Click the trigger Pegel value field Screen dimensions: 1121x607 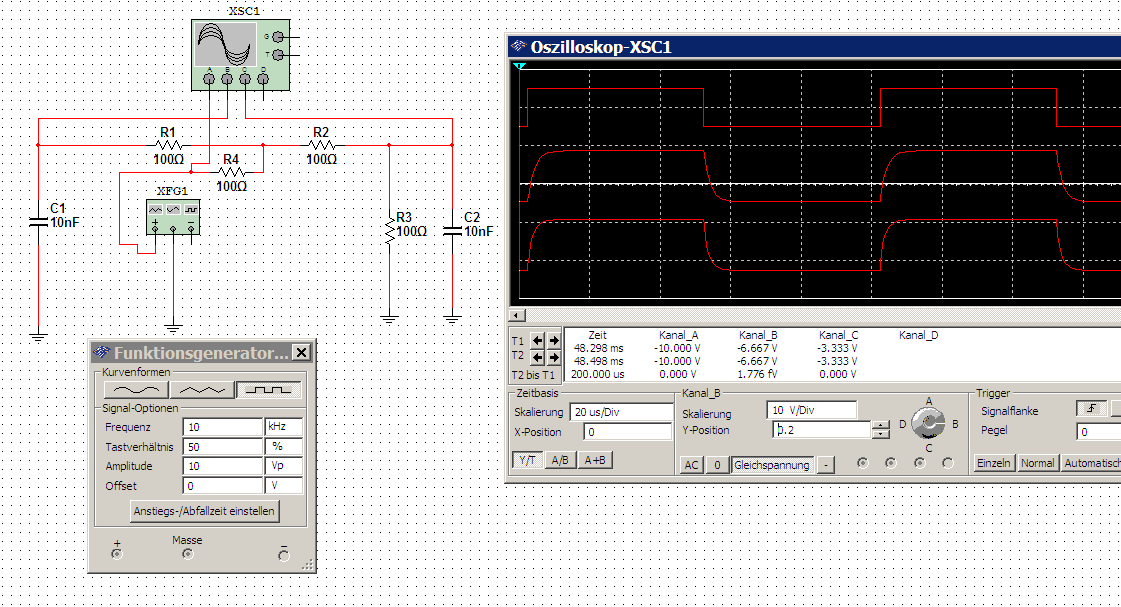tap(1099, 431)
